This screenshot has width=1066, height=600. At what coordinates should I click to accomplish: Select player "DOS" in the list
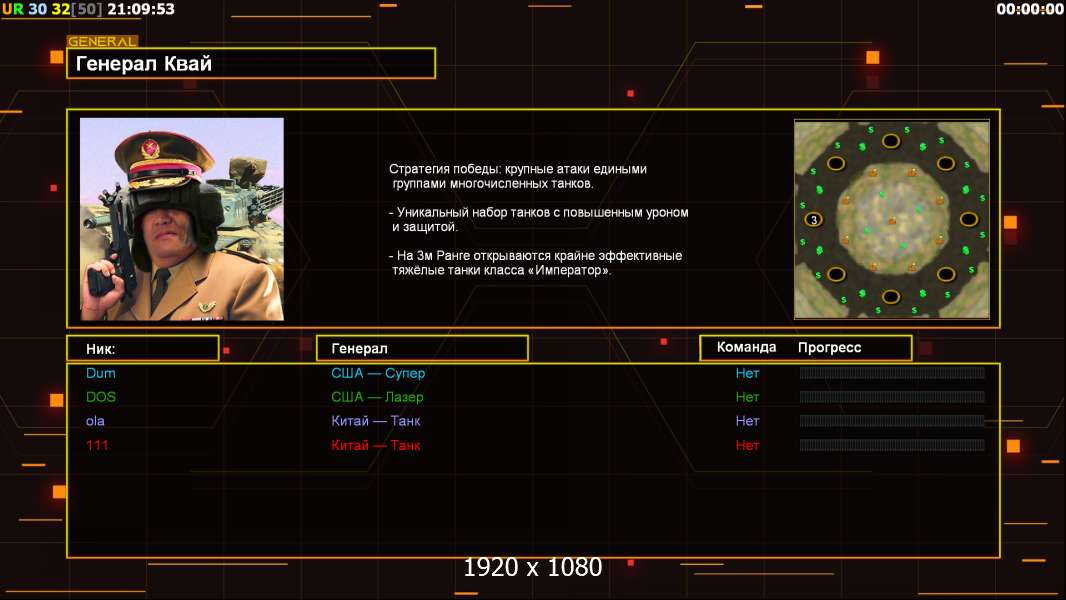tap(101, 397)
